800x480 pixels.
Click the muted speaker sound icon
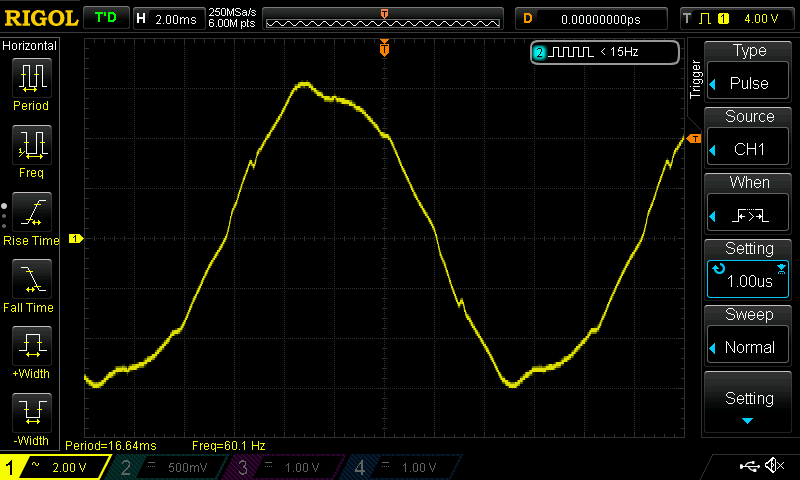[x=774, y=466]
